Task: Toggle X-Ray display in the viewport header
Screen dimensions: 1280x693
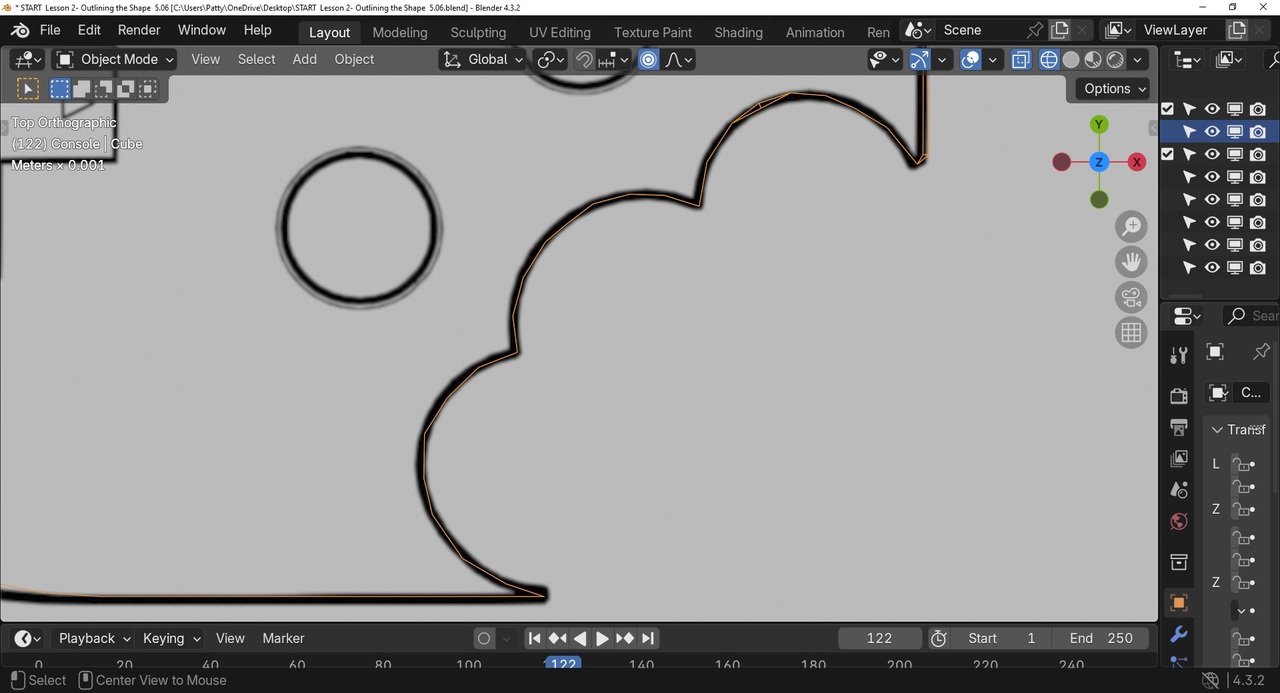Action: [x=1020, y=60]
